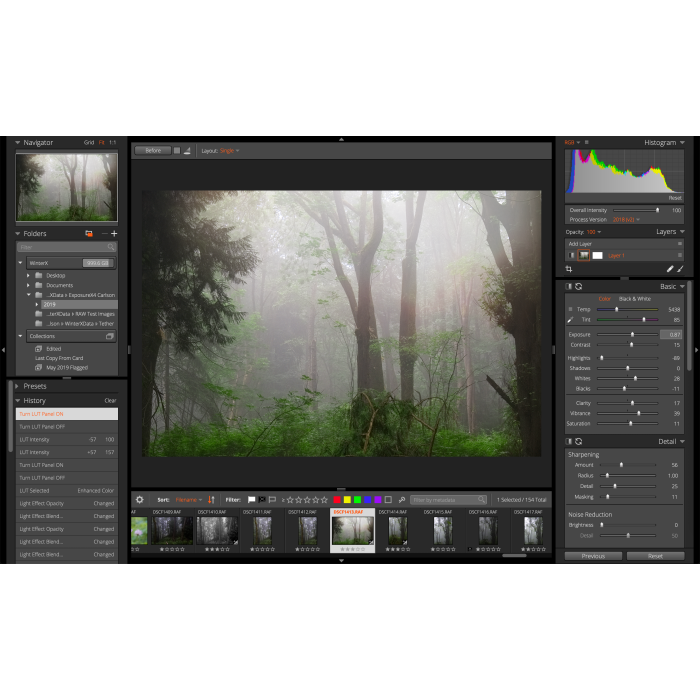Filter by purple color label
This screenshot has height=700, width=700.
point(378,500)
